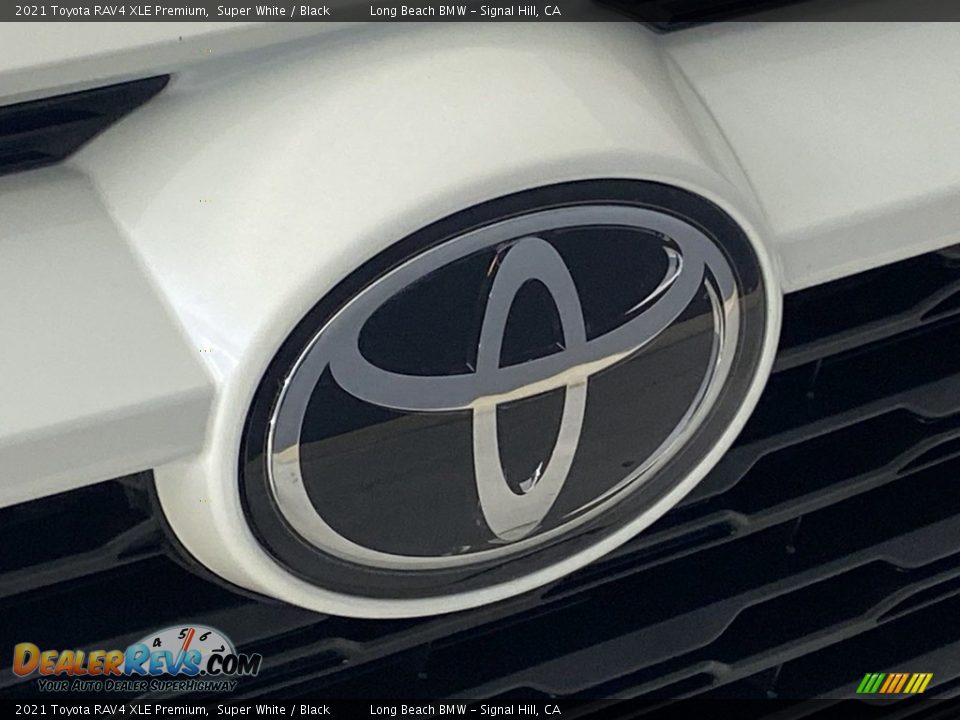The height and width of the screenshot is (720, 960).
Task: Click the bottom caption 'Long Beach BMW – Signal Hill, CA'
Action: click(x=465, y=710)
